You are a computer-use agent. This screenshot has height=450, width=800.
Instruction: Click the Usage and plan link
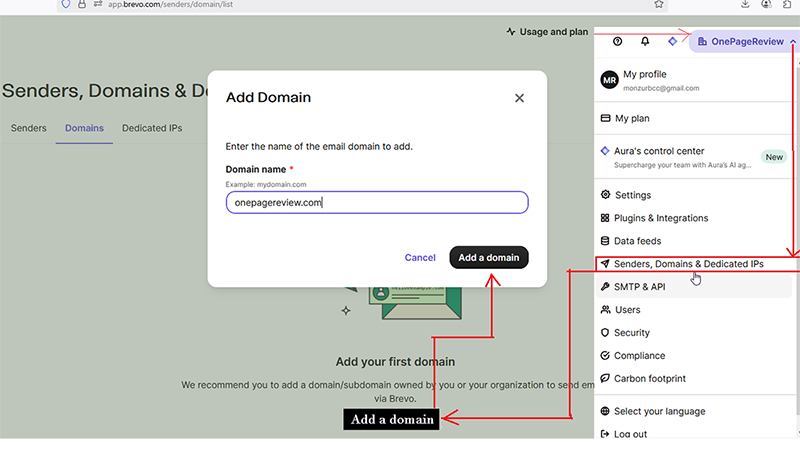pyautogui.click(x=547, y=32)
